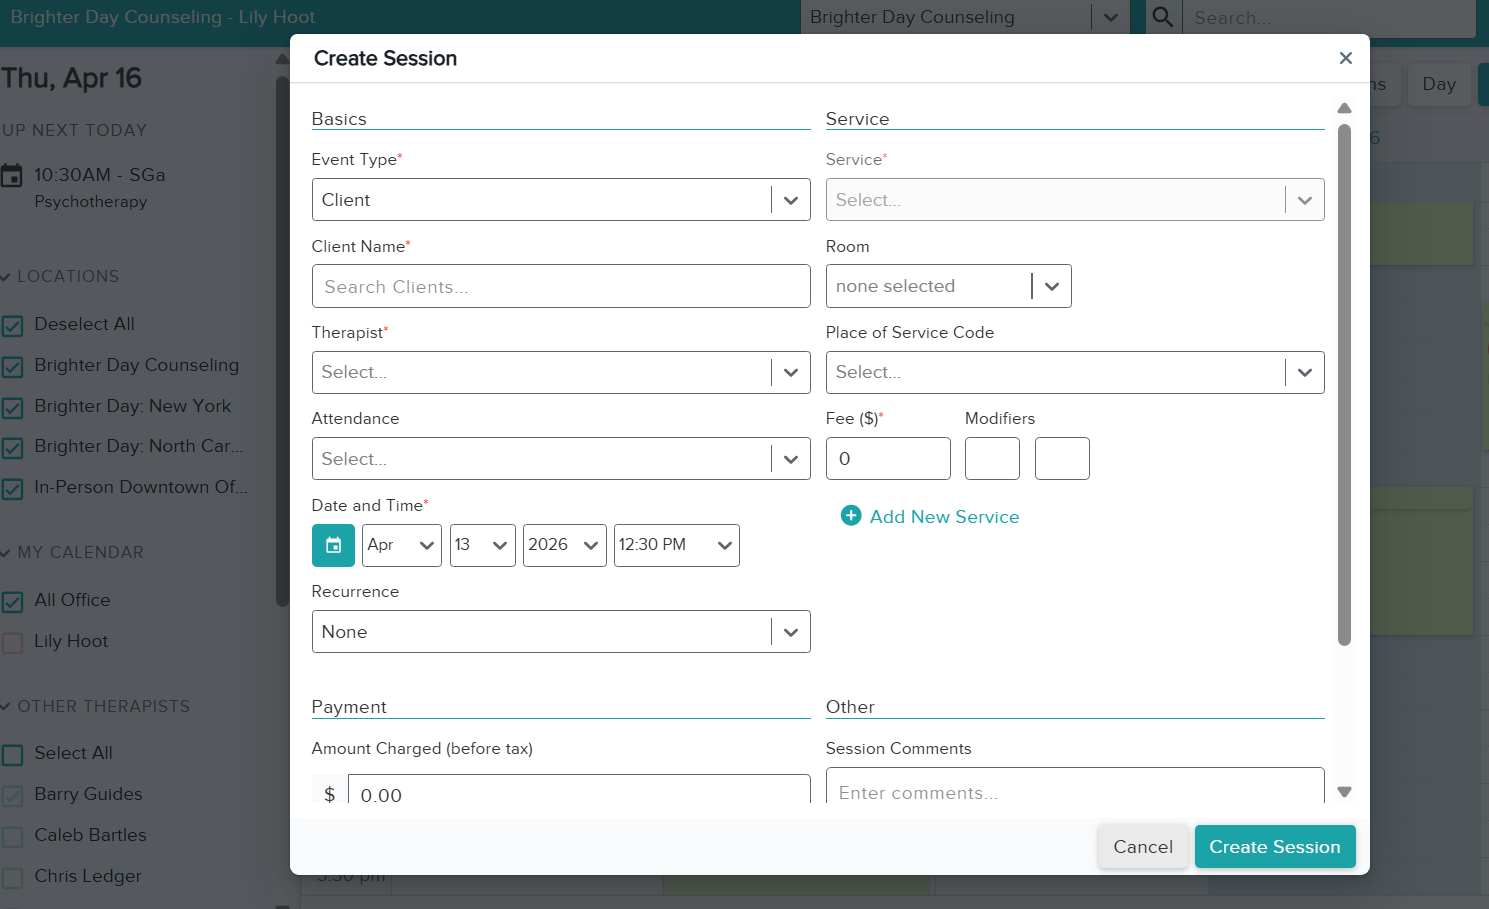Uncheck Brighter Day: North Carolina location

point(13,448)
